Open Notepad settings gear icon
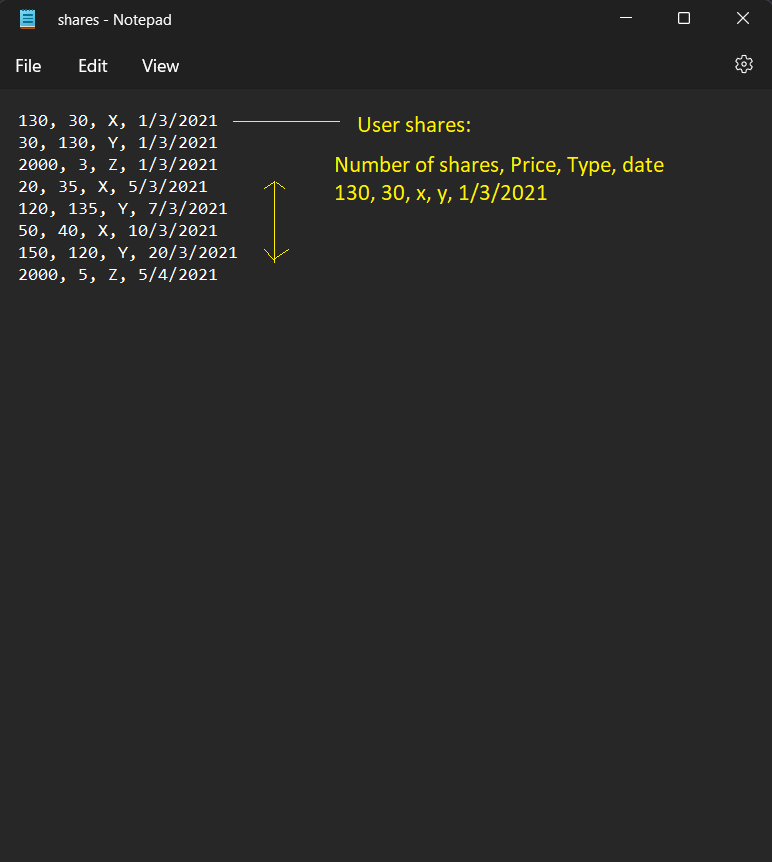 [x=743, y=64]
